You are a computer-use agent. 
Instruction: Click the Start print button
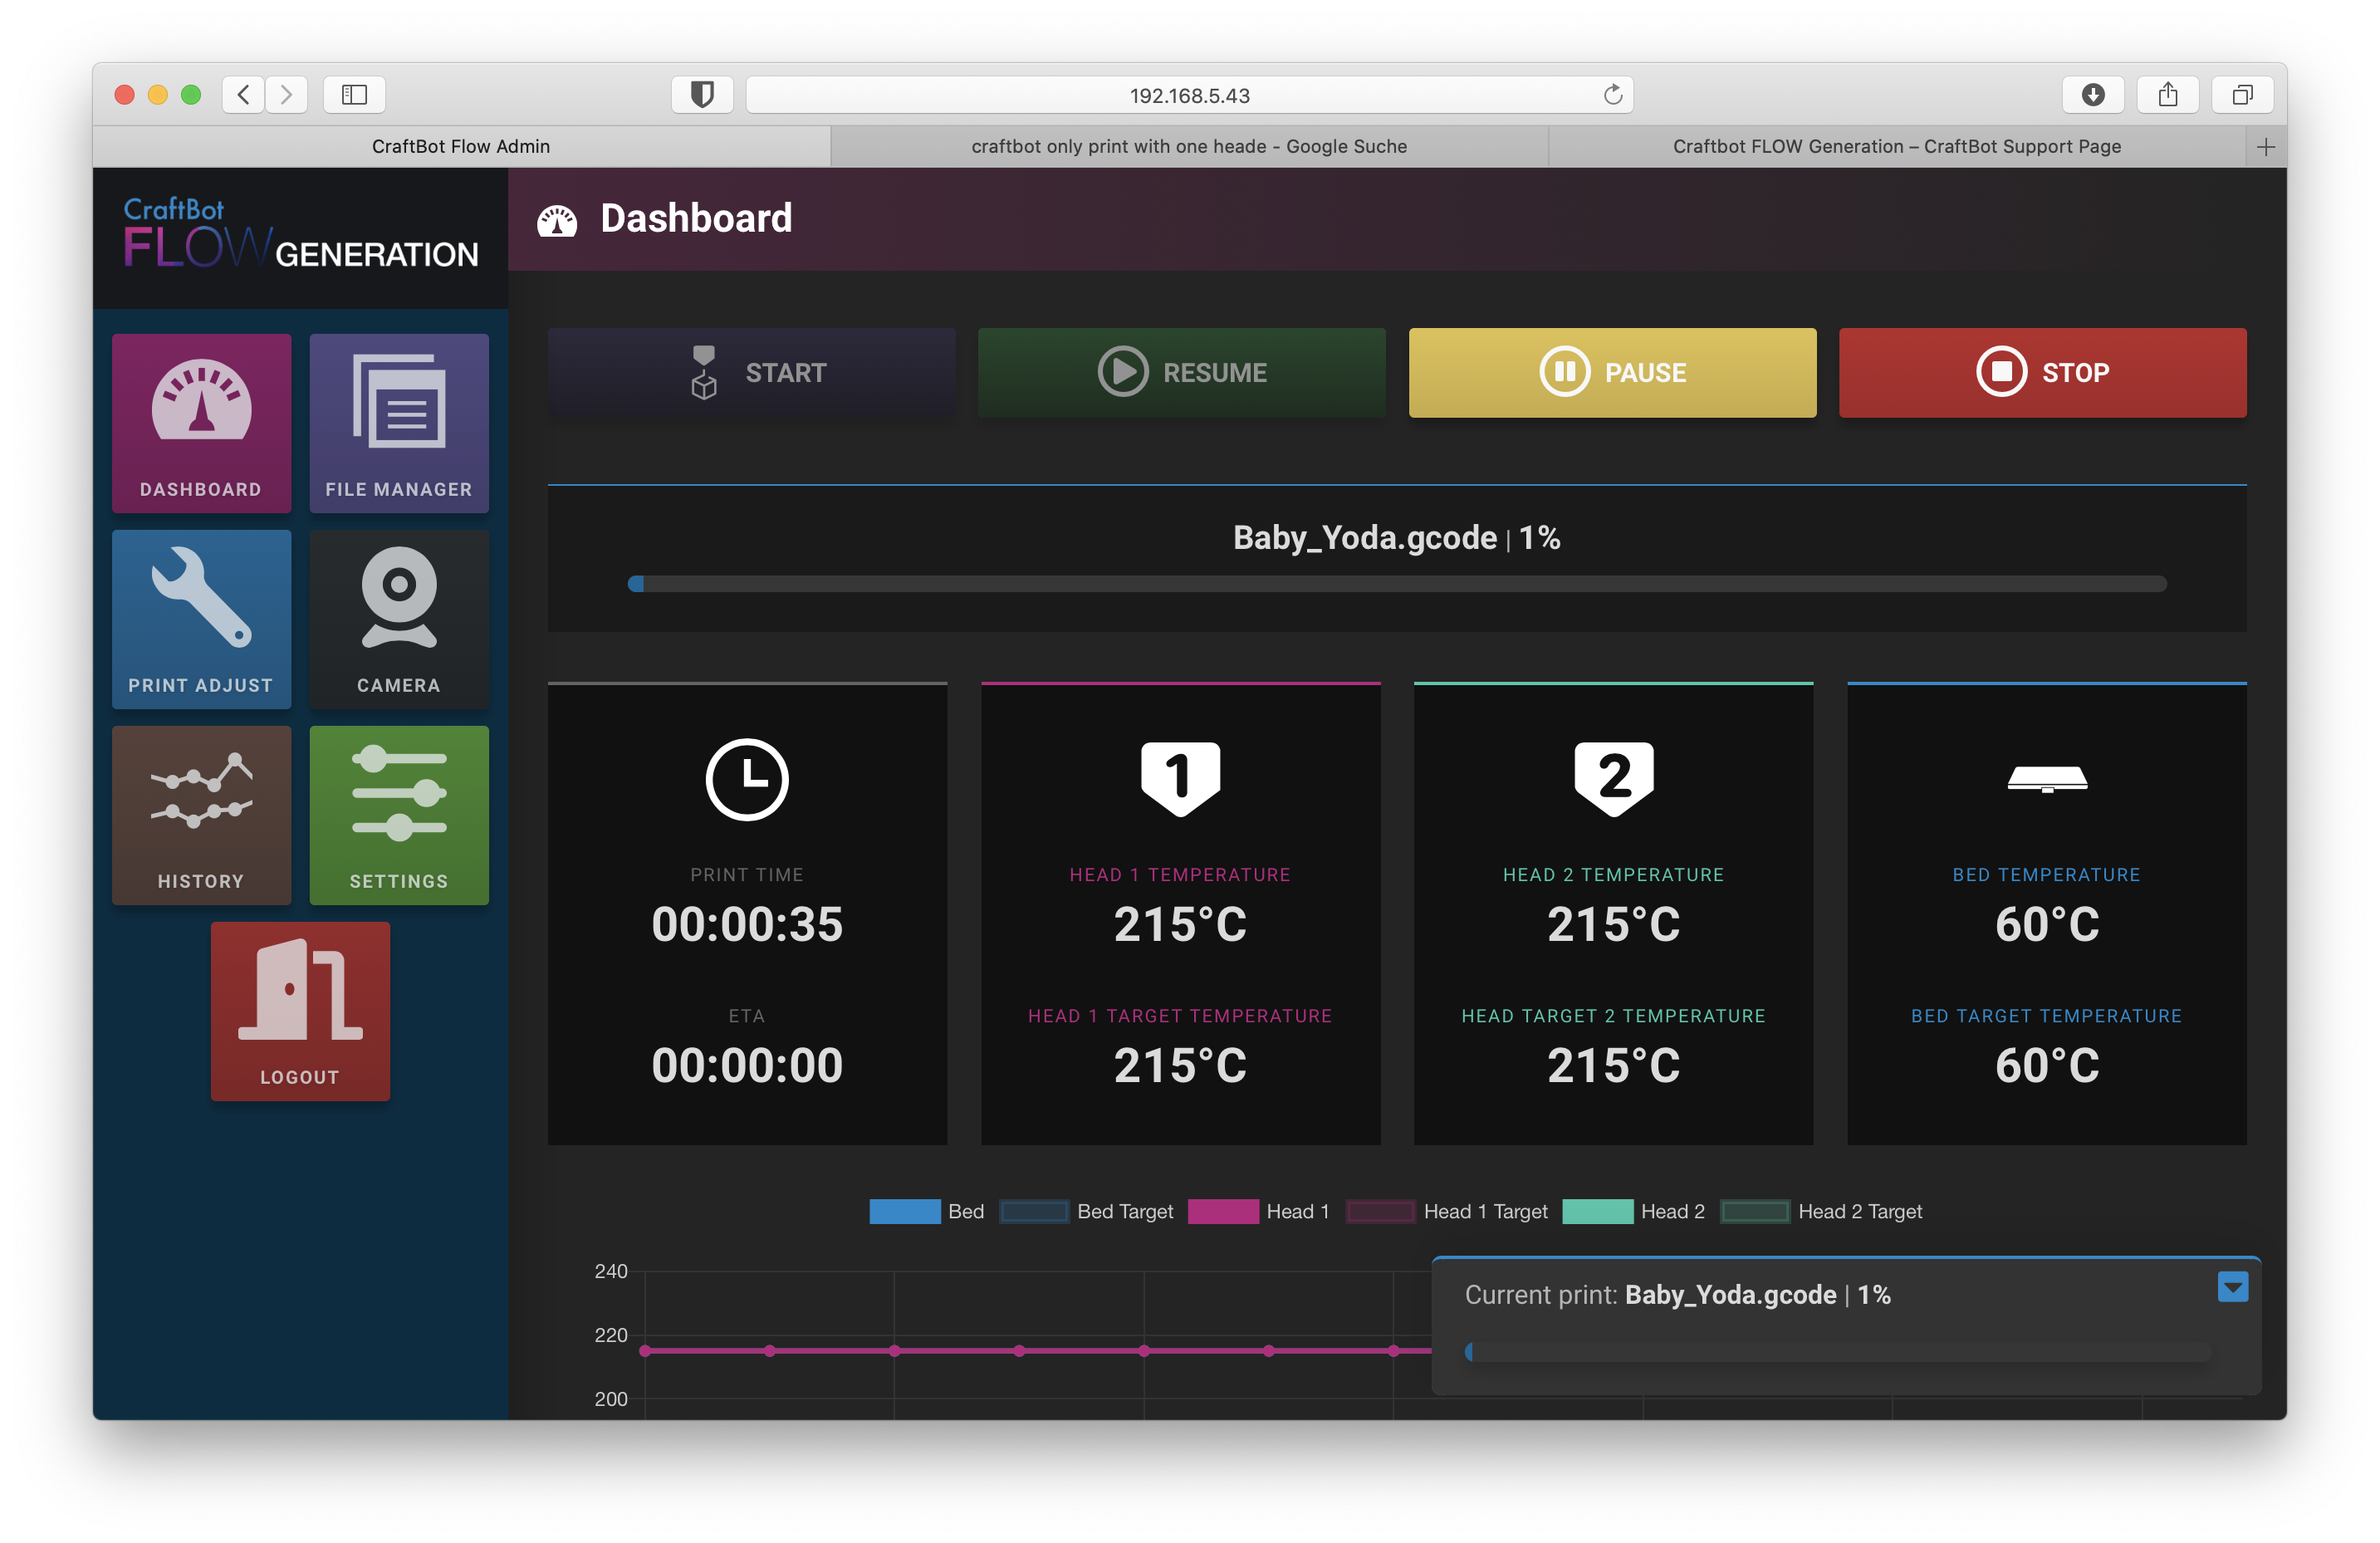(x=751, y=372)
